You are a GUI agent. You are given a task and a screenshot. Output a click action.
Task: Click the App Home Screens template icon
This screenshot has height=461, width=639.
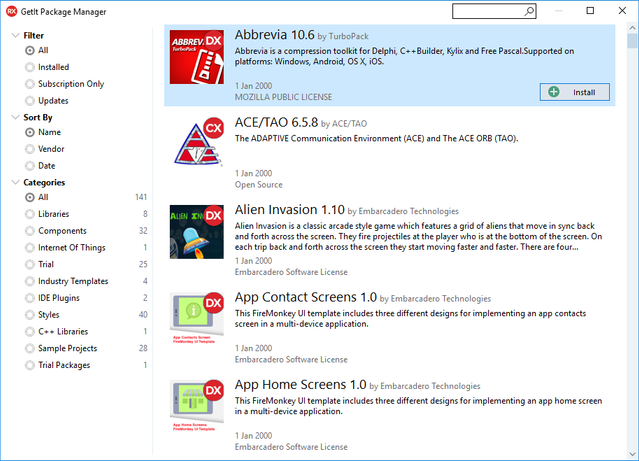pyautogui.click(x=197, y=406)
